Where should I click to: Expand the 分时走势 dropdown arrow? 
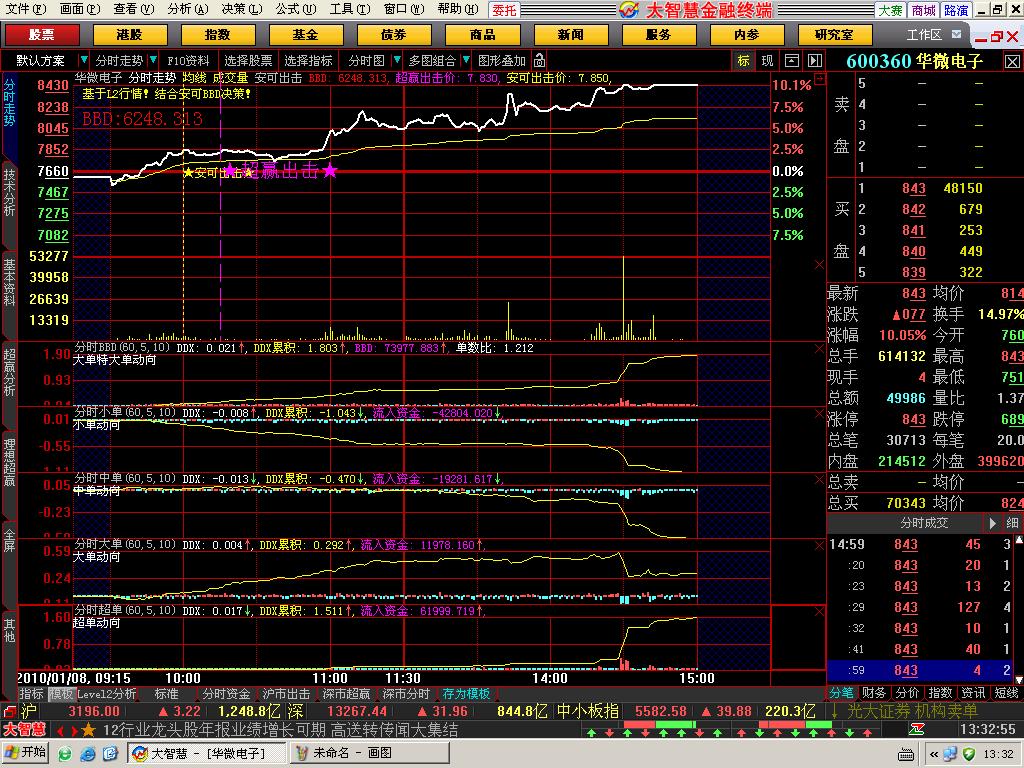tap(153, 60)
